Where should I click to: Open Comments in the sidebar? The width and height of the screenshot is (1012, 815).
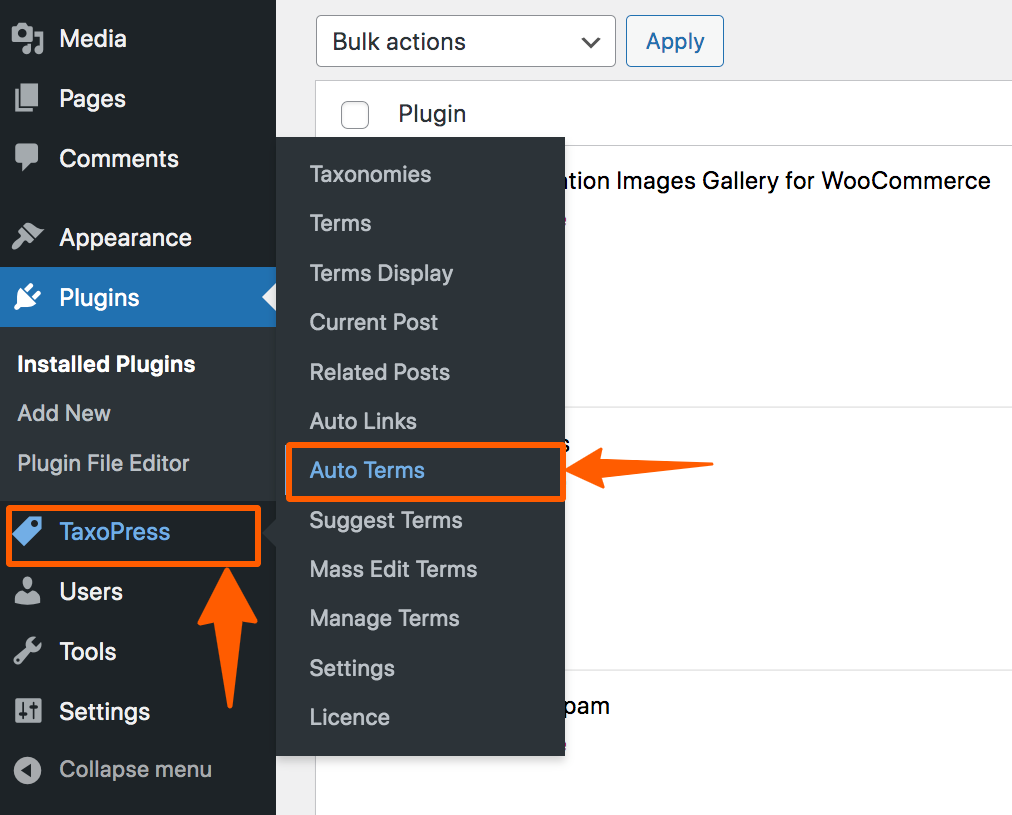coord(119,159)
